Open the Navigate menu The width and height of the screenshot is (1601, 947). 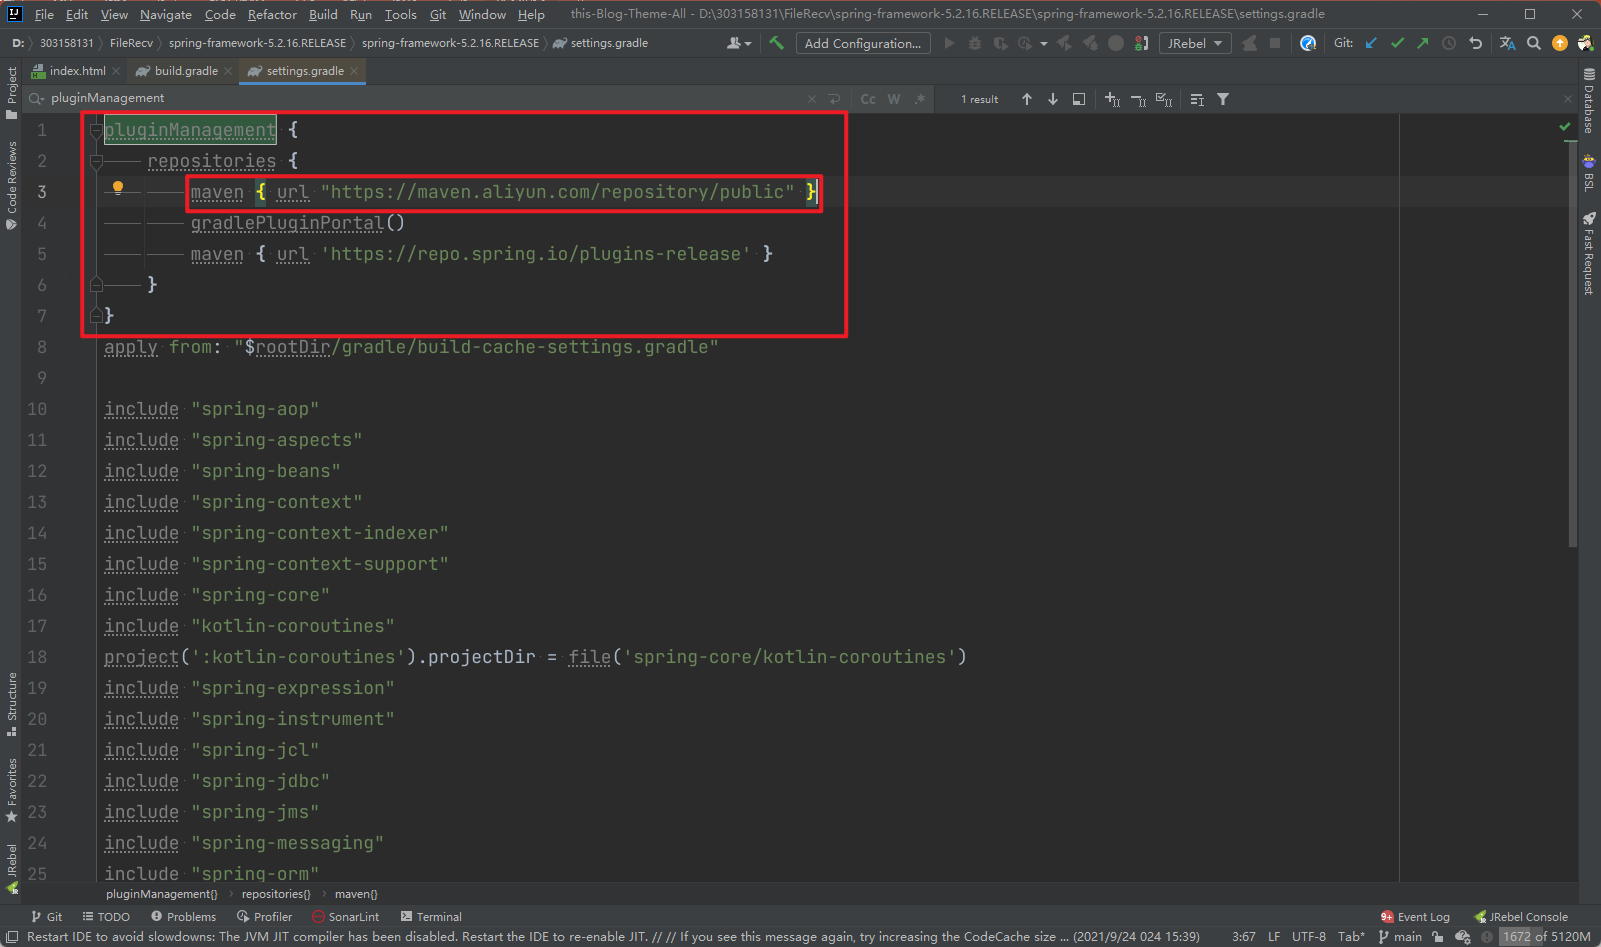click(166, 14)
